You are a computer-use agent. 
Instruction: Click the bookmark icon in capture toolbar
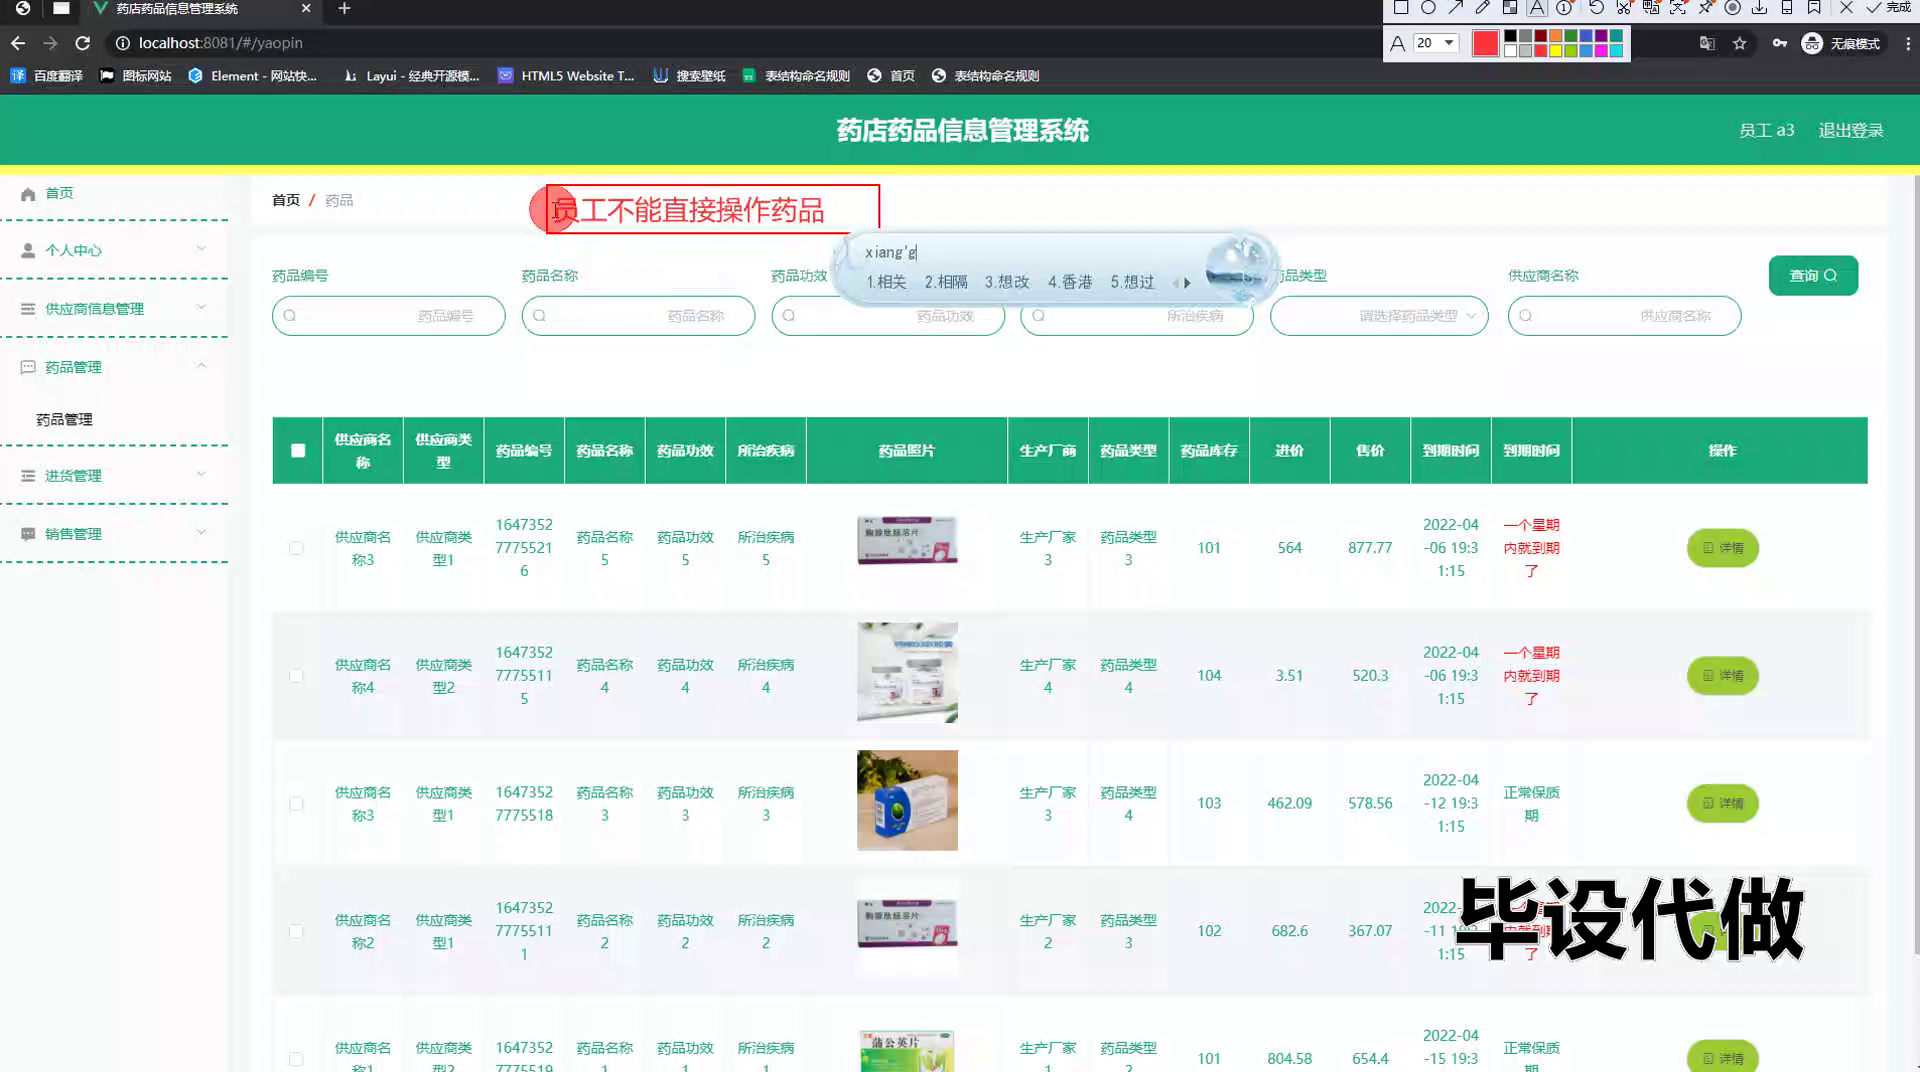coord(1814,8)
